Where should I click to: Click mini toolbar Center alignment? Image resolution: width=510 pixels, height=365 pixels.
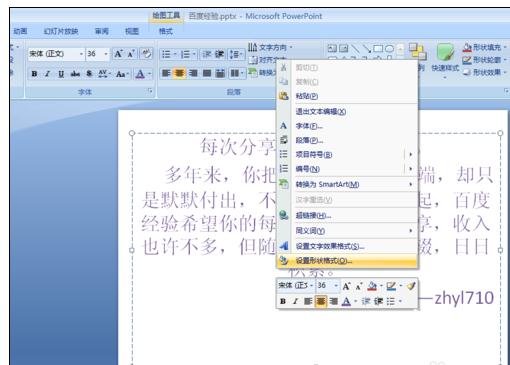tap(321, 301)
